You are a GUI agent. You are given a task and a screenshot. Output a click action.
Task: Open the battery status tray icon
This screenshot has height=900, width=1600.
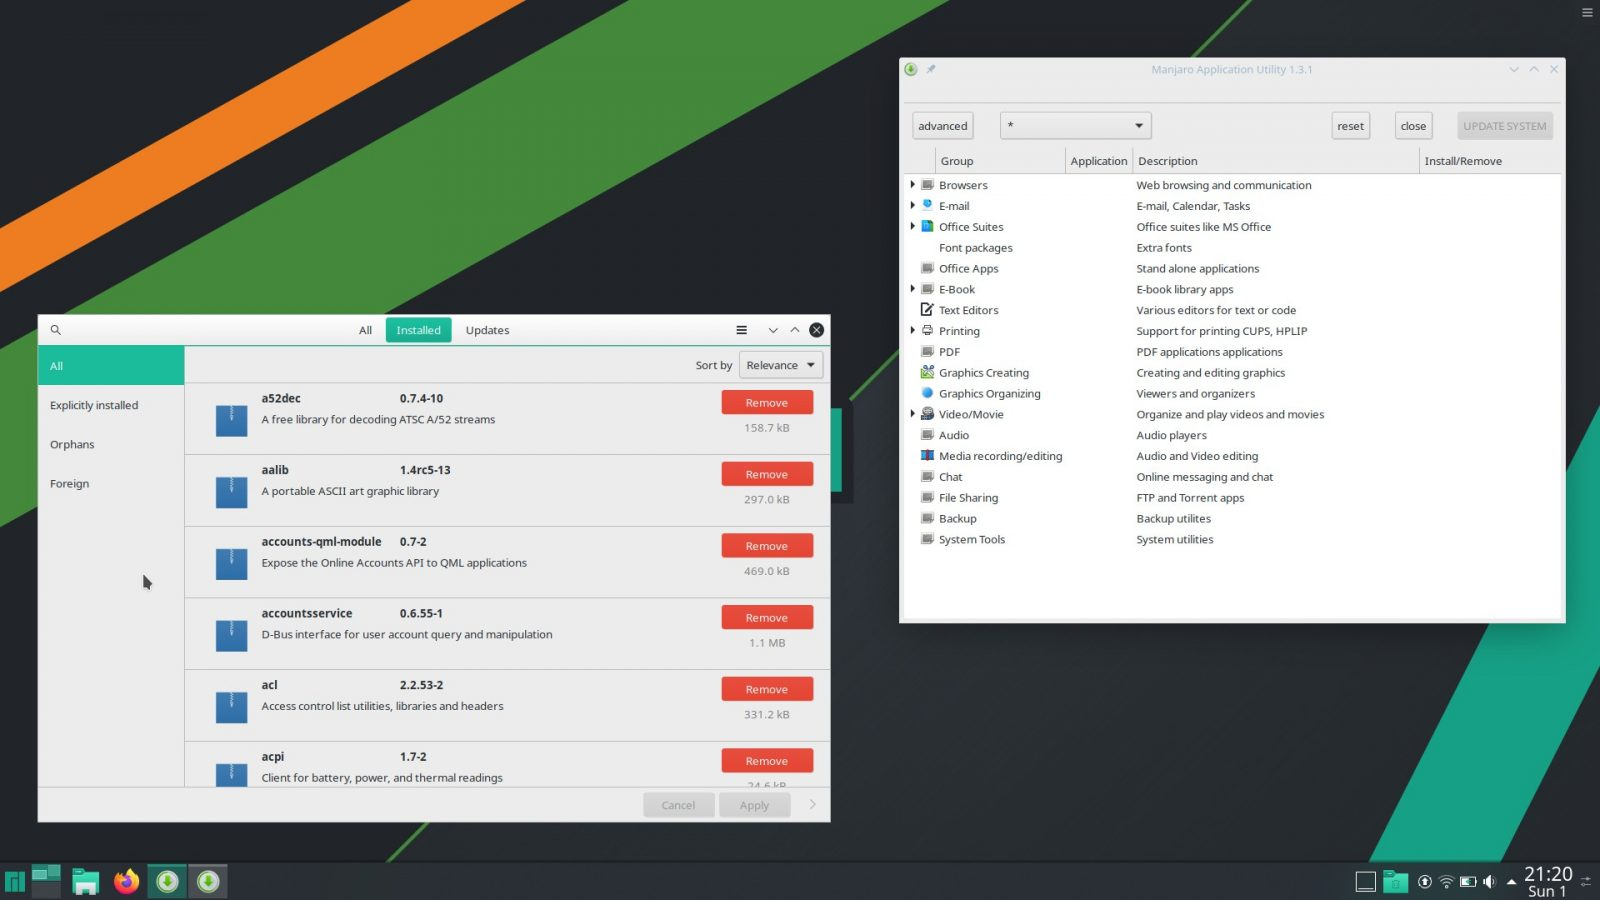tap(1468, 882)
